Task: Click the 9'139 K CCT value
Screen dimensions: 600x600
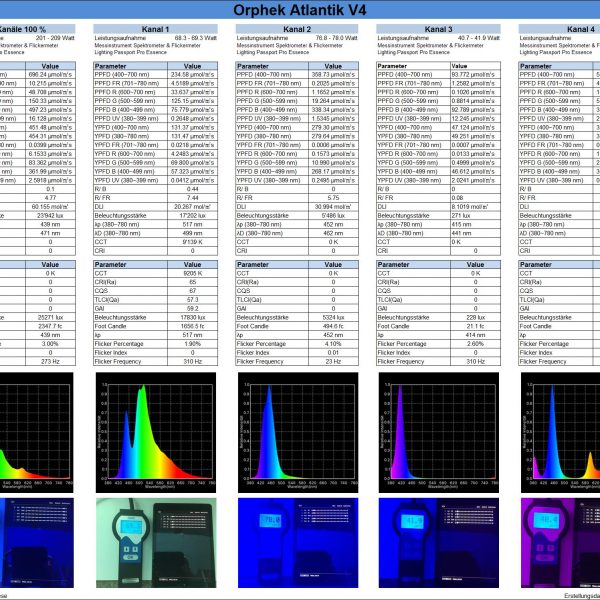Action: pos(192,242)
